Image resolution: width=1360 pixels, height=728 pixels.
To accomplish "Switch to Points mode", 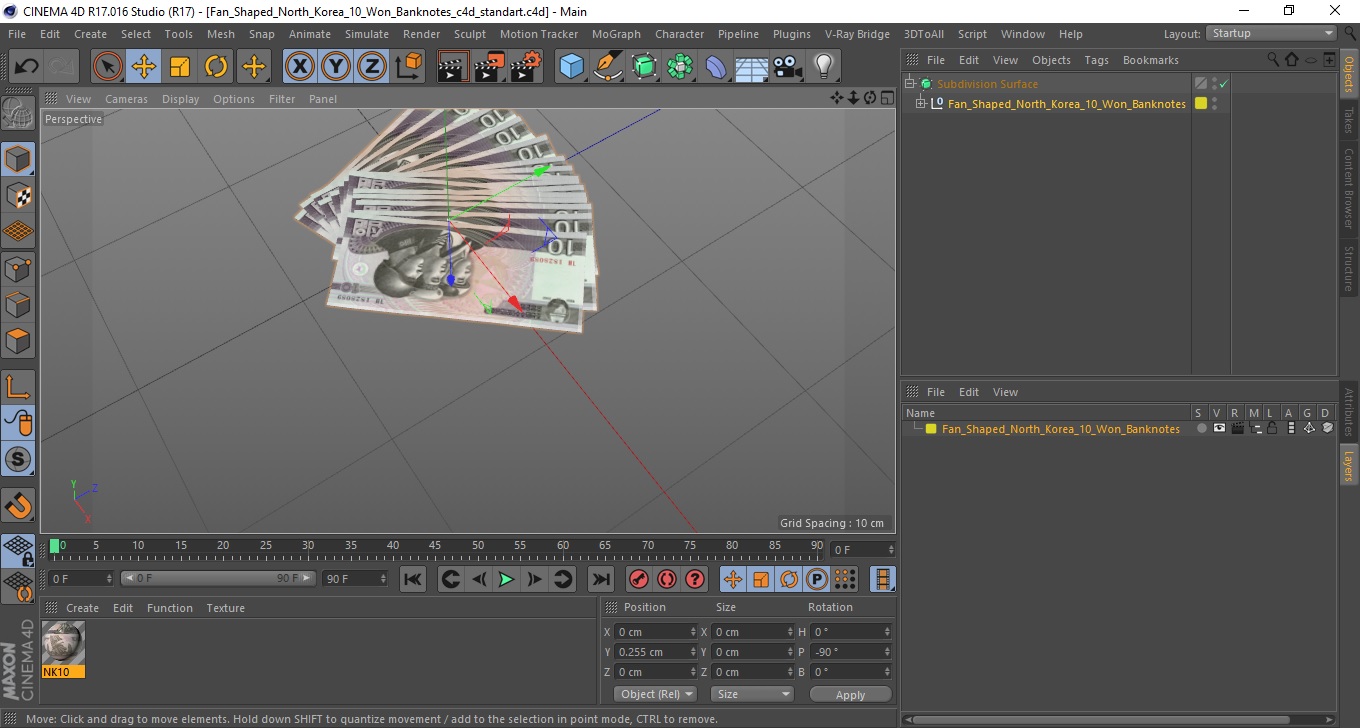I will click(18, 268).
